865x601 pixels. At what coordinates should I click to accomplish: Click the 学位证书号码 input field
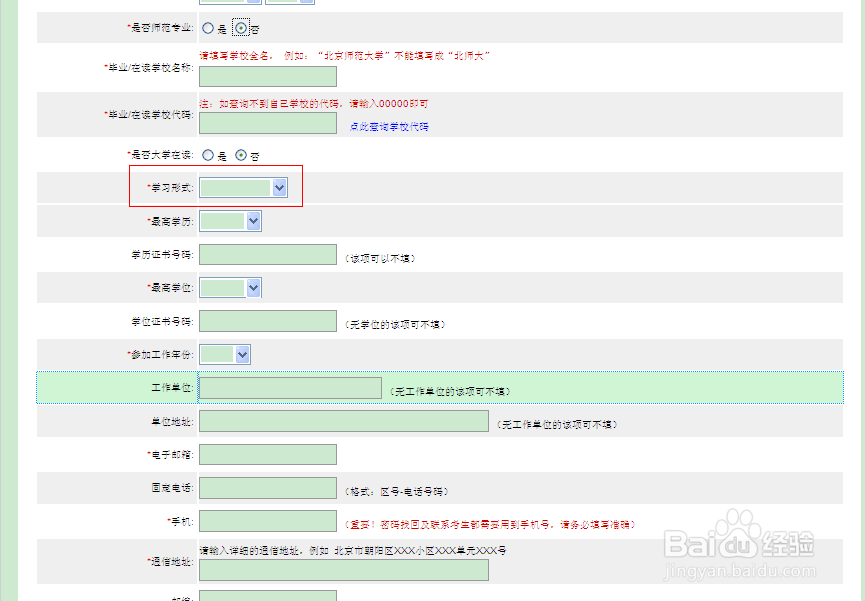pos(267,320)
